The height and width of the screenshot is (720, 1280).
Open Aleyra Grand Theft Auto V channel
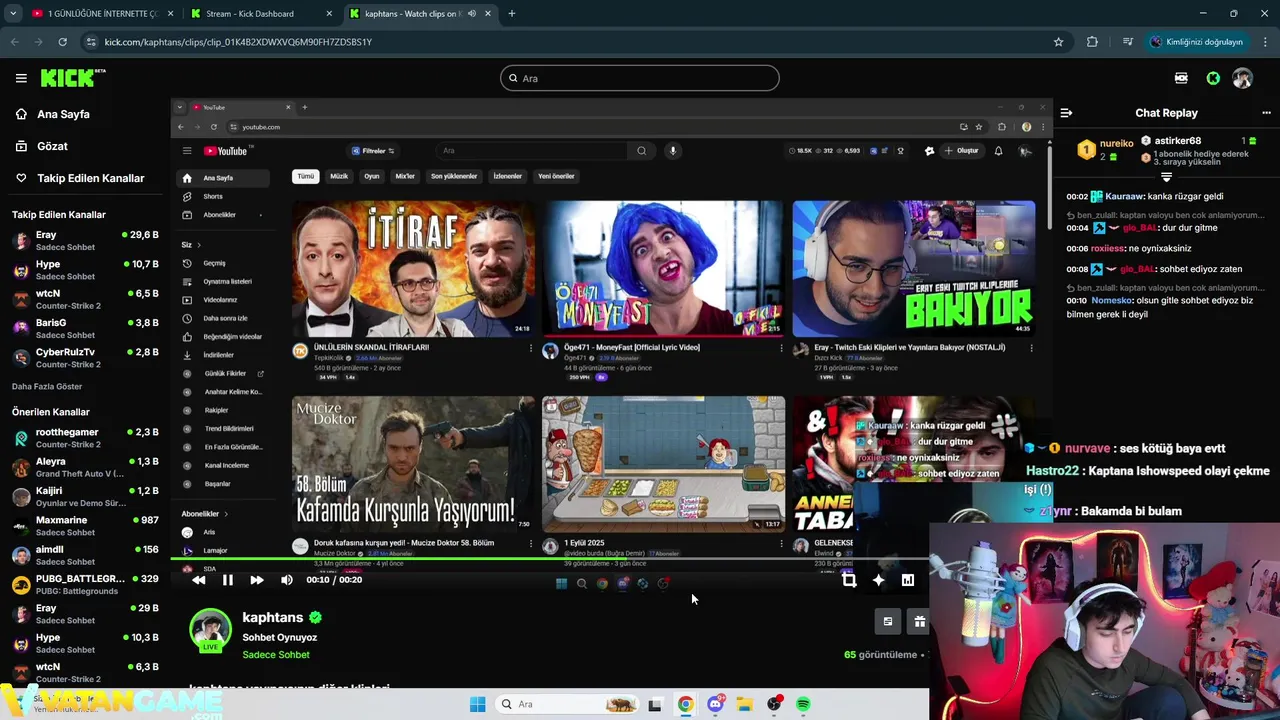[x=85, y=467]
